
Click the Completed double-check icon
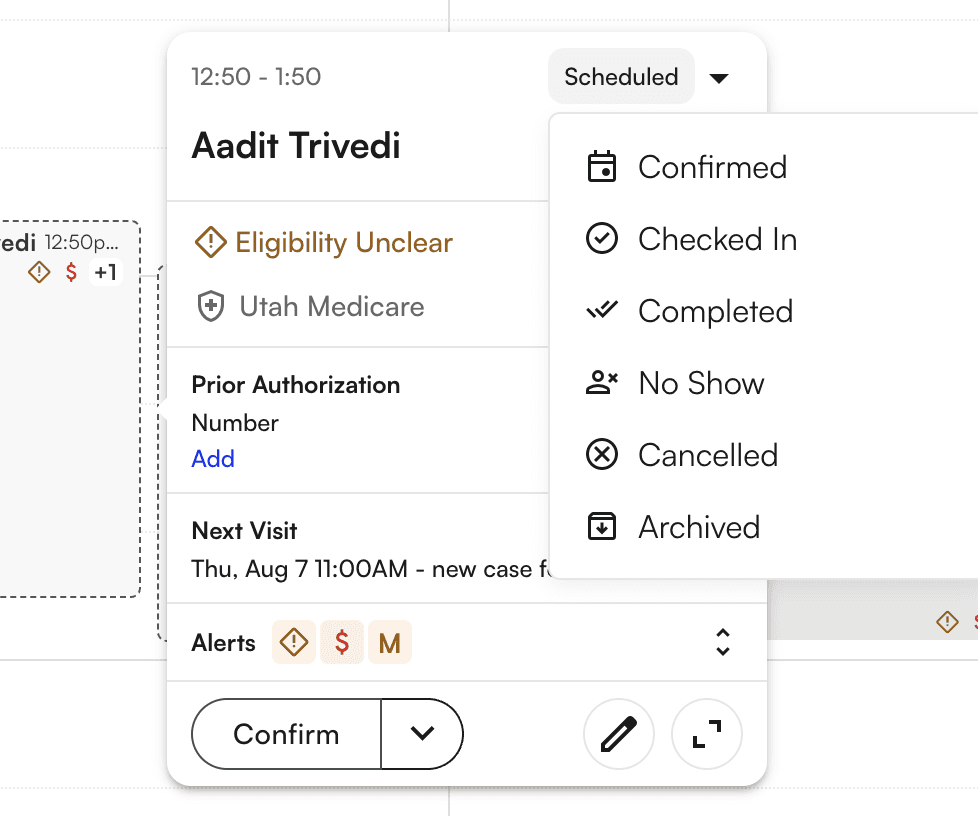click(x=601, y=311)
